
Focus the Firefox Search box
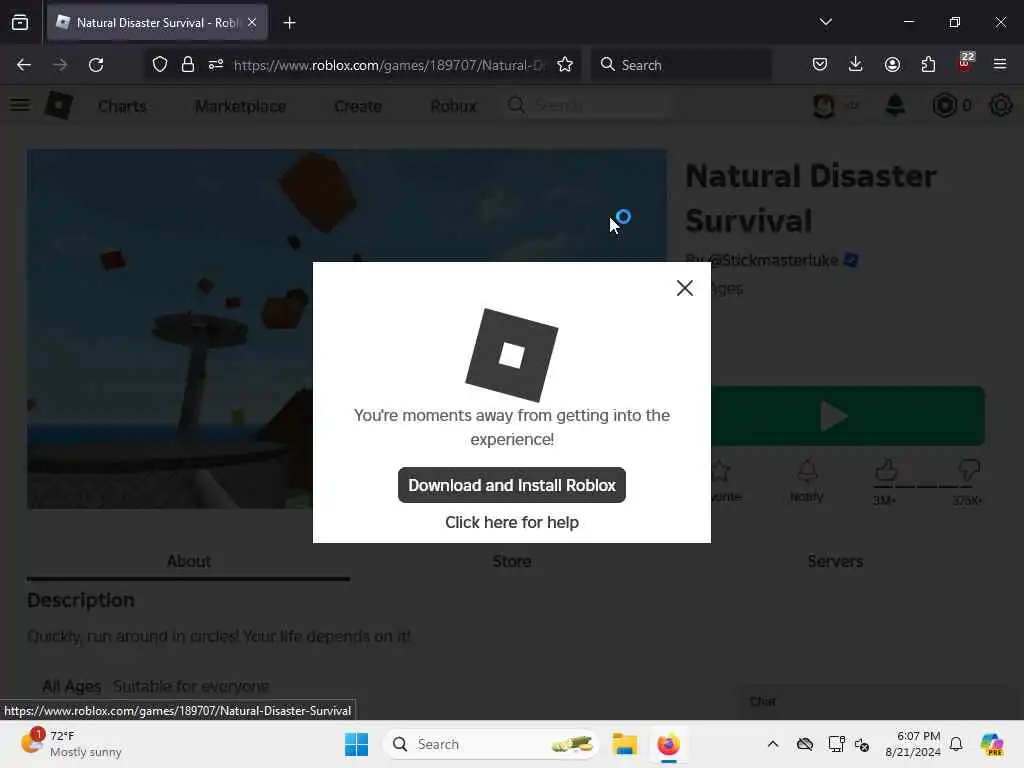coord(681,65)
